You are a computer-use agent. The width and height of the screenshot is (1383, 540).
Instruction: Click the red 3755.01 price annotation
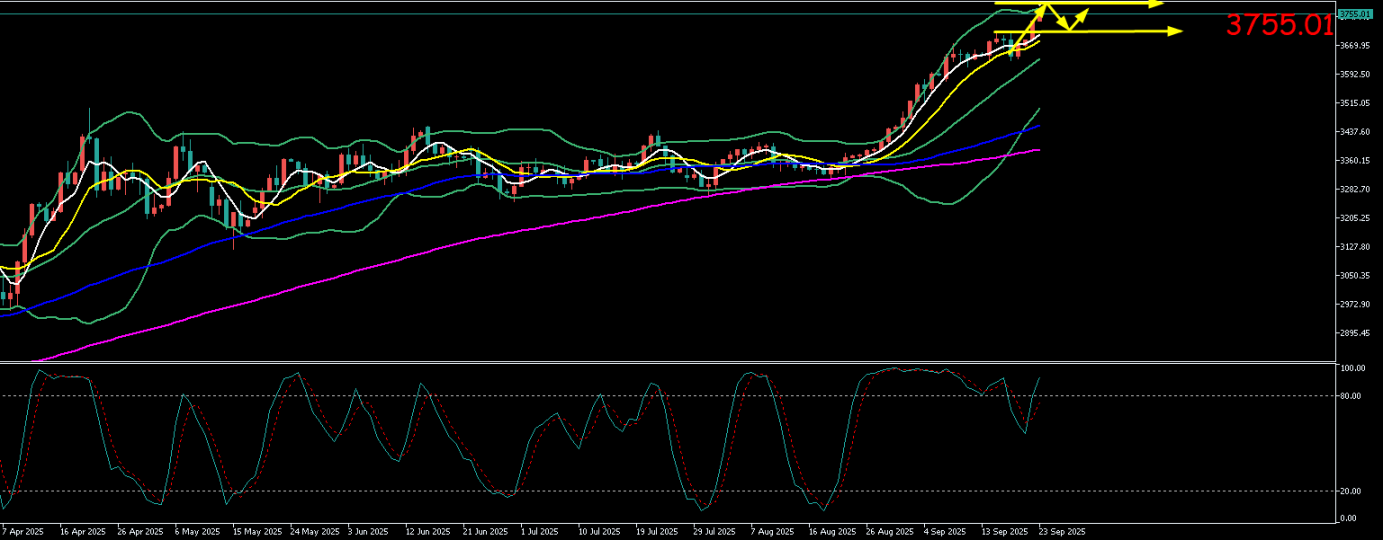click(1279, 25)
